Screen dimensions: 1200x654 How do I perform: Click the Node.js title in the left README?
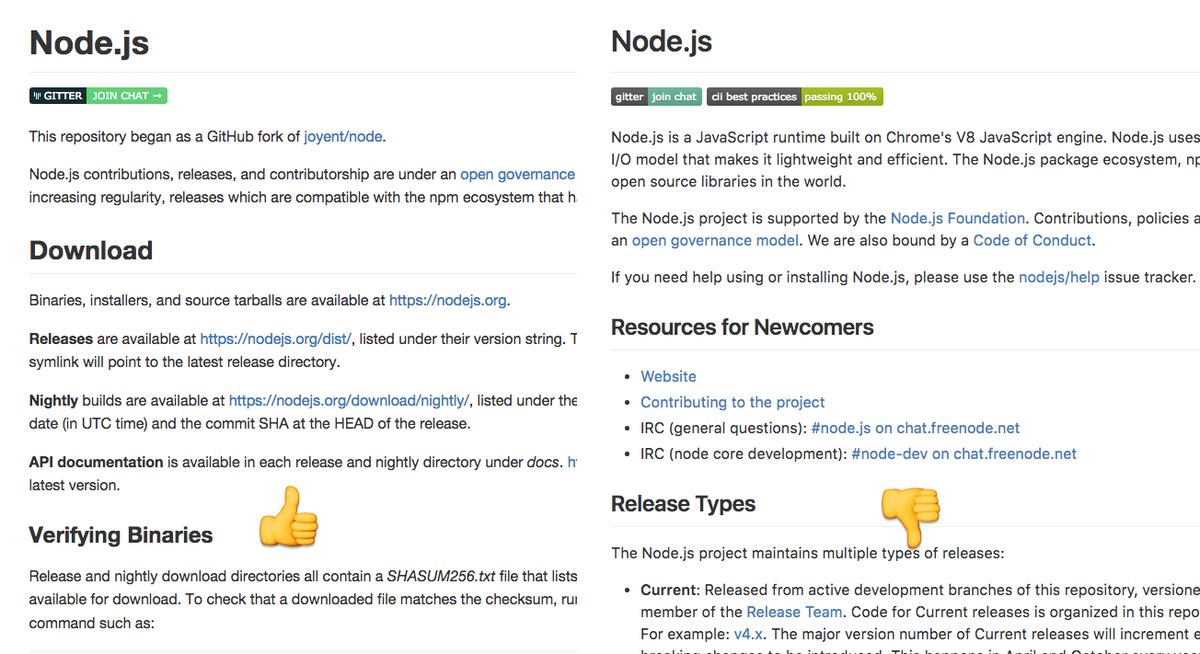click(89, 42)
